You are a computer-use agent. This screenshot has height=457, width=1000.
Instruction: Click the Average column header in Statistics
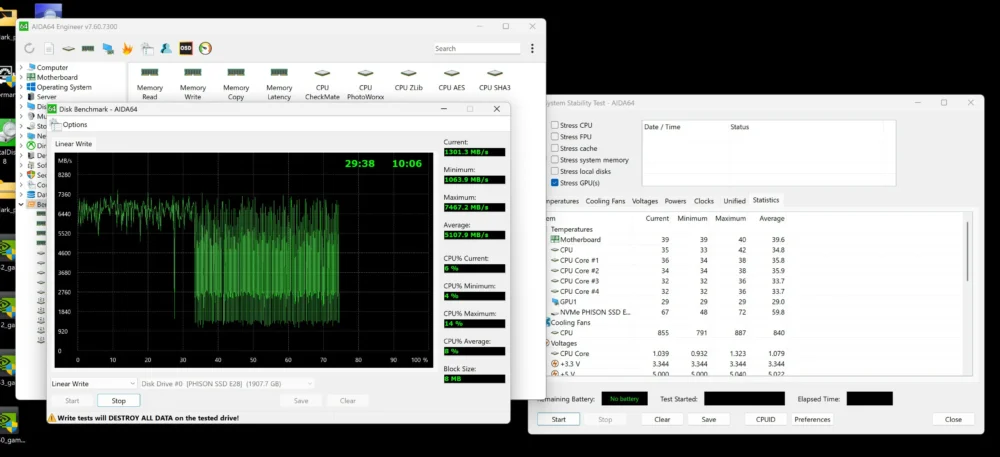point(772,219)
